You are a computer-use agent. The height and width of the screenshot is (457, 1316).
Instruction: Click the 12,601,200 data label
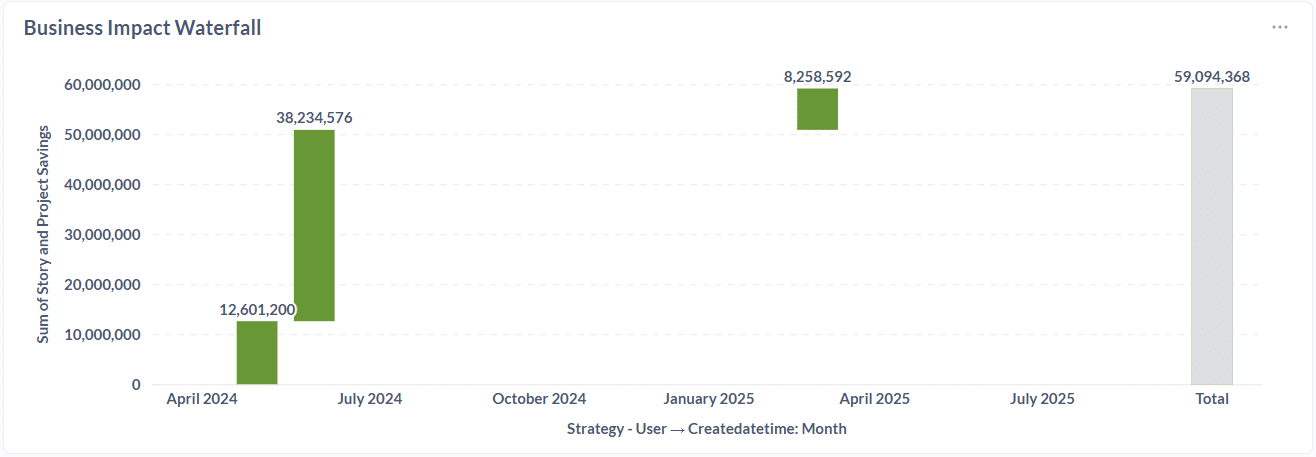(258, 309)
